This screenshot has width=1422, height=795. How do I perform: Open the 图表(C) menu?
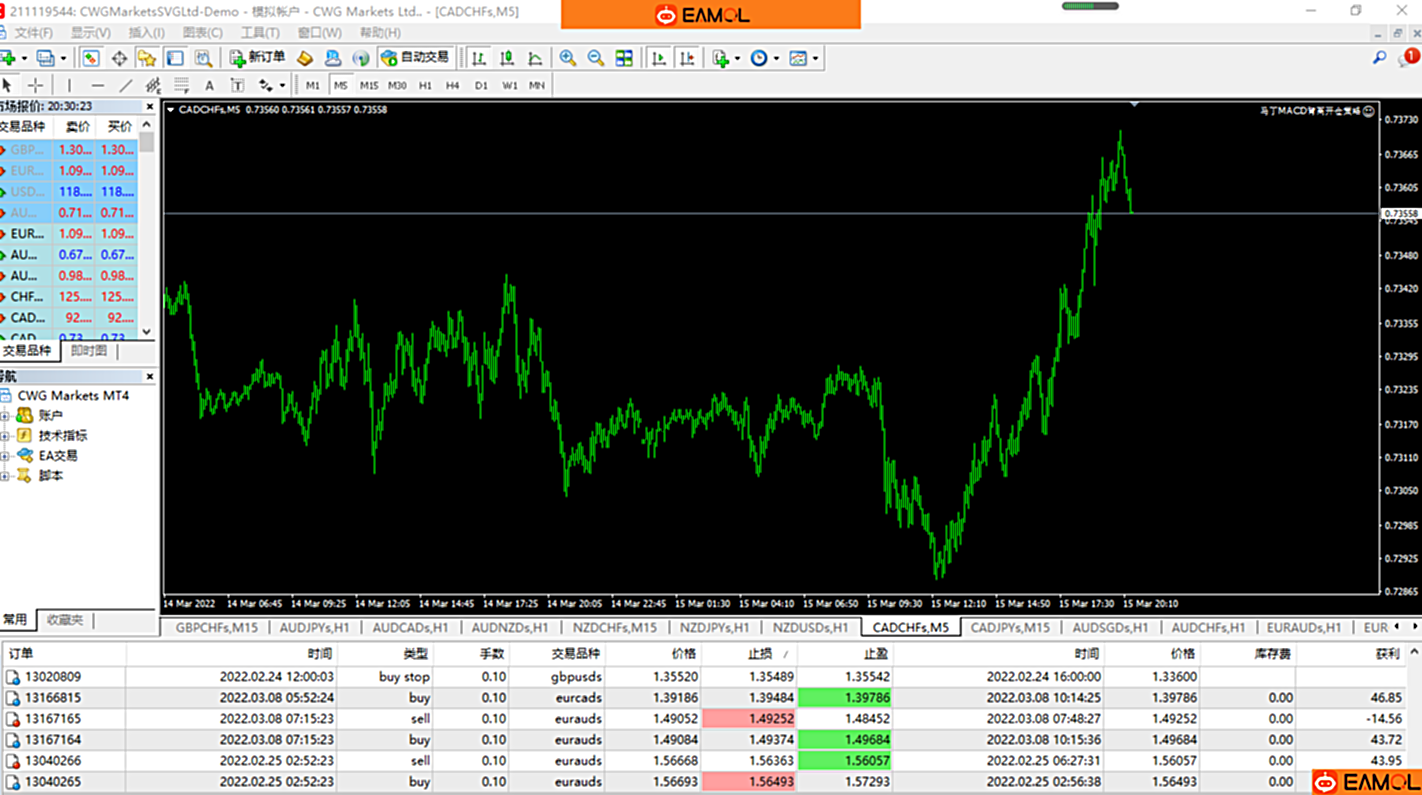pos(202,33)
